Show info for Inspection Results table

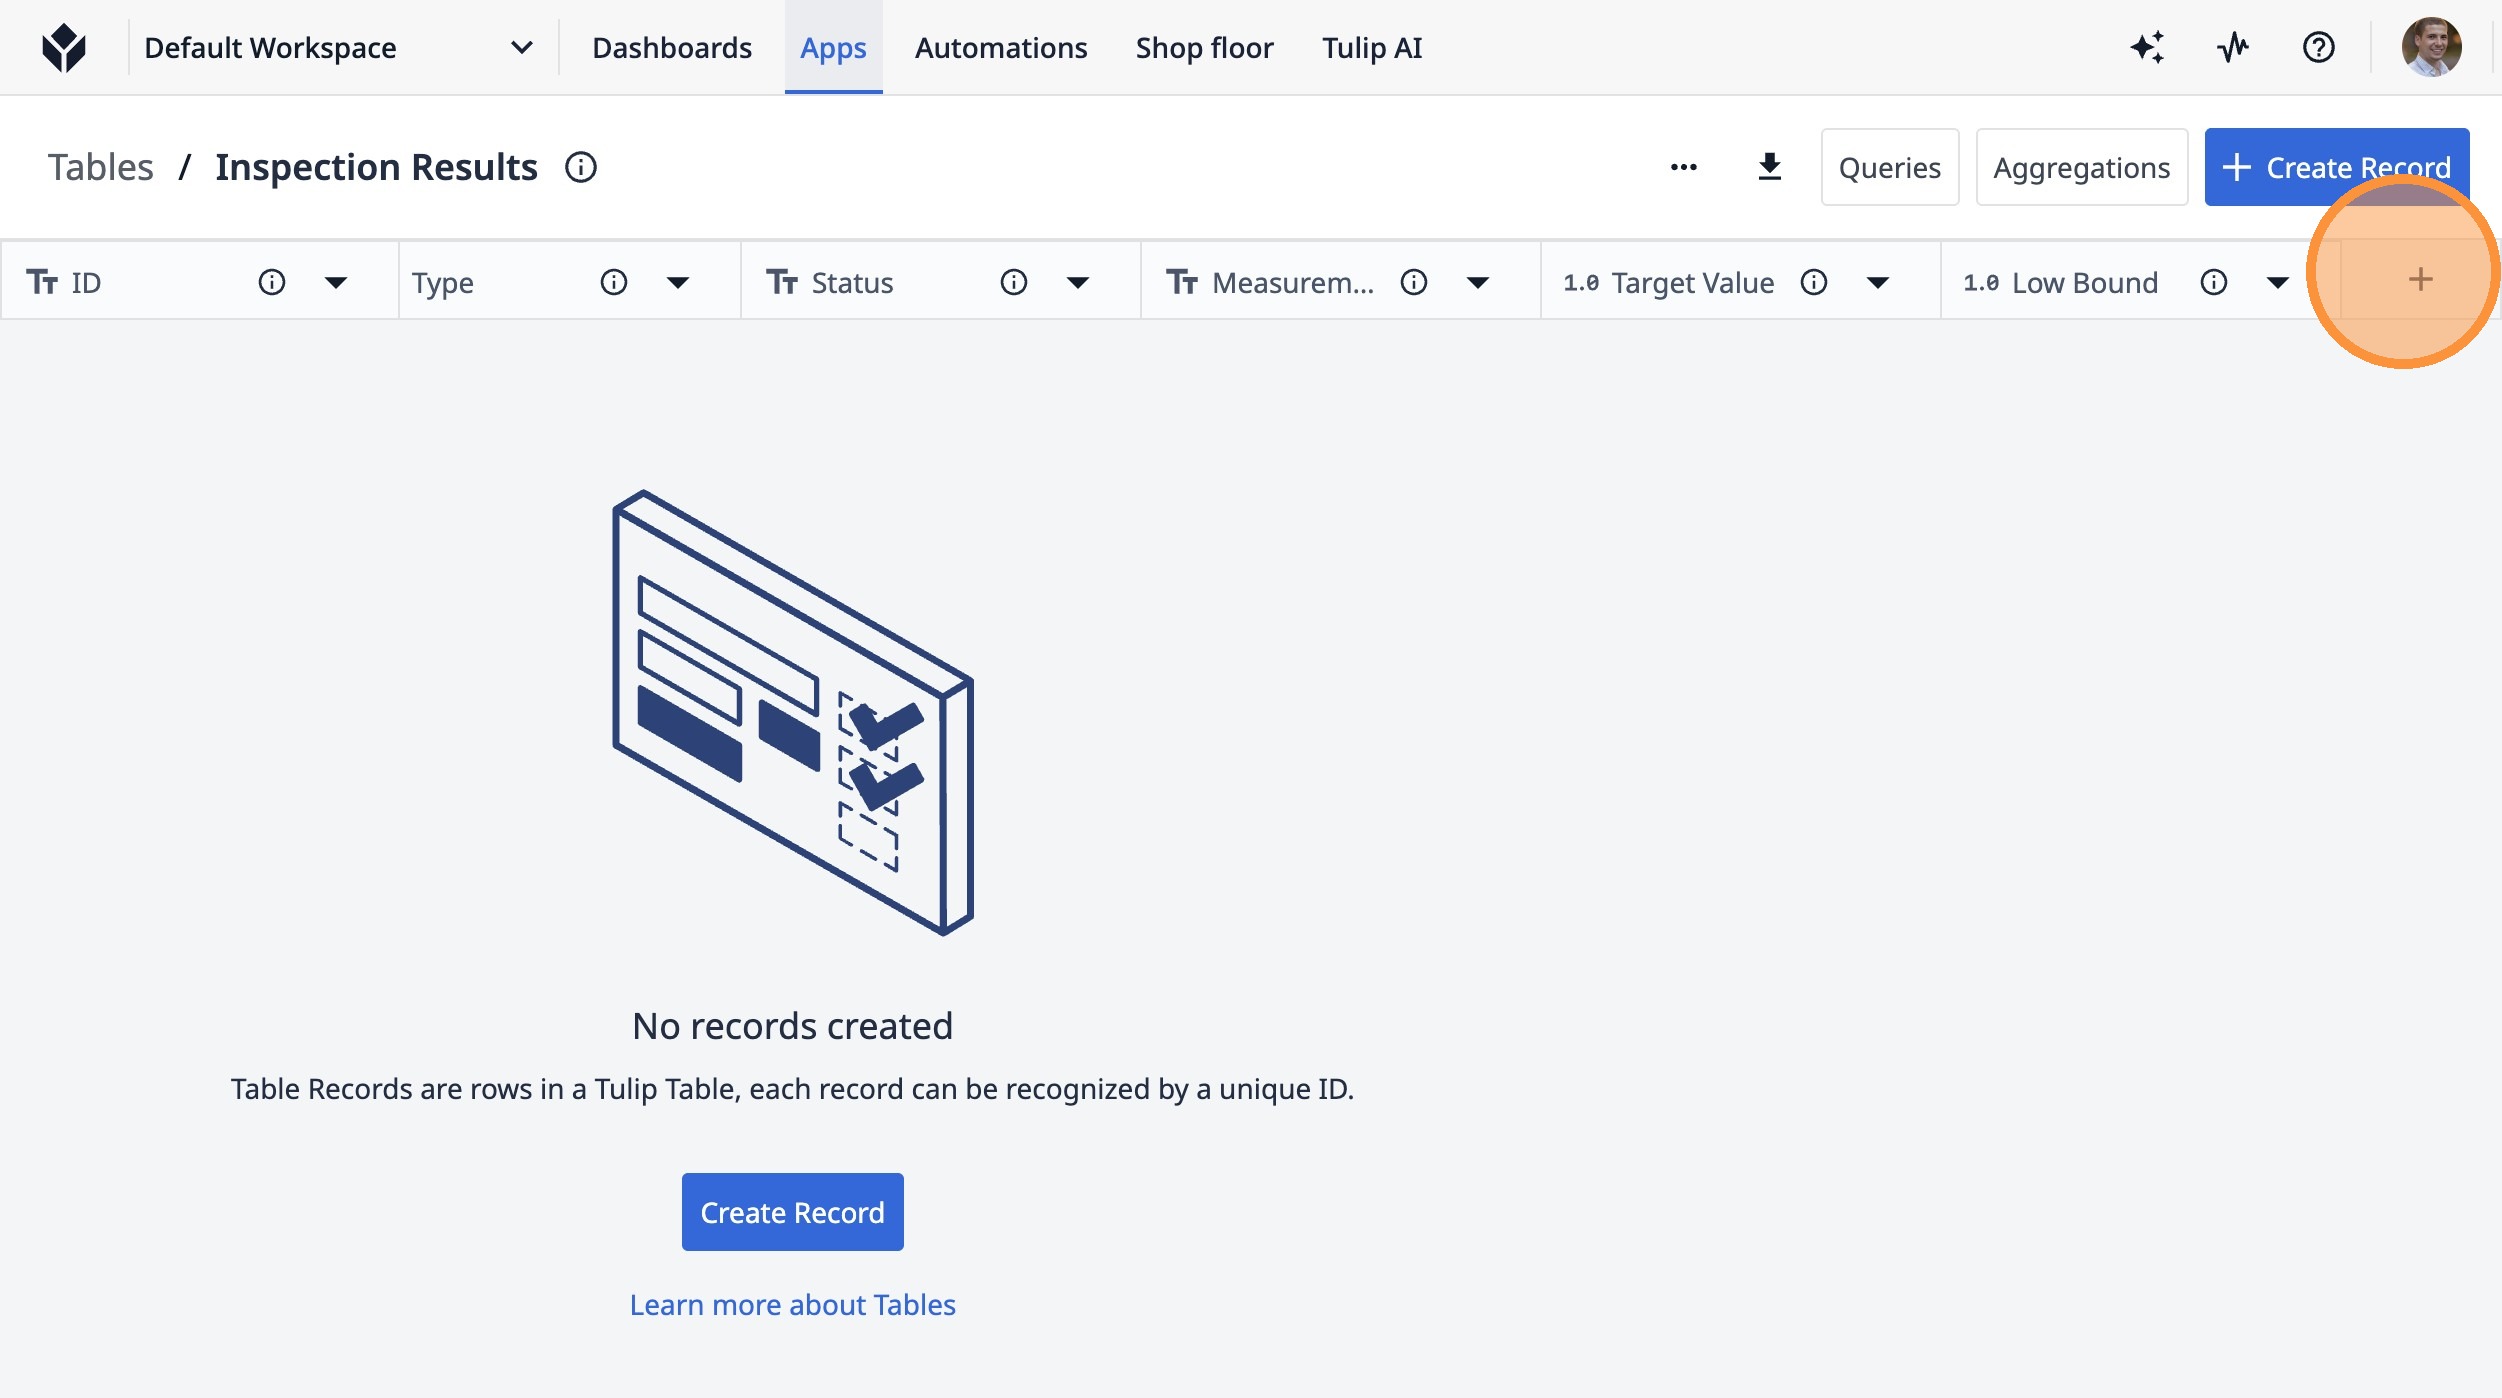pyautogui.click(x=581, y=167)
